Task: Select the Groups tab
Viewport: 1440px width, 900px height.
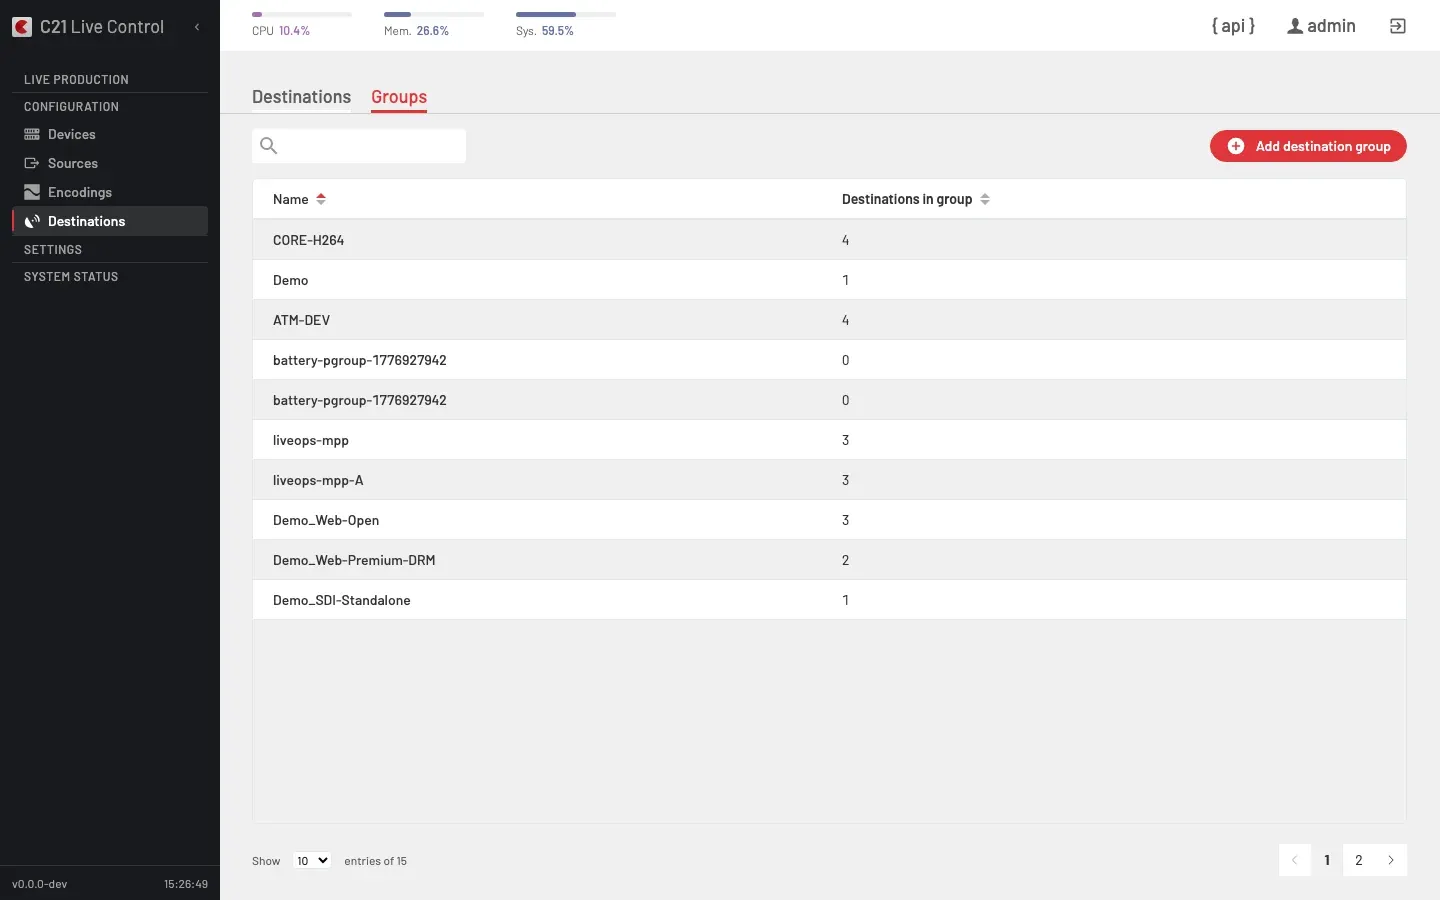Action: tap(399, 97)
